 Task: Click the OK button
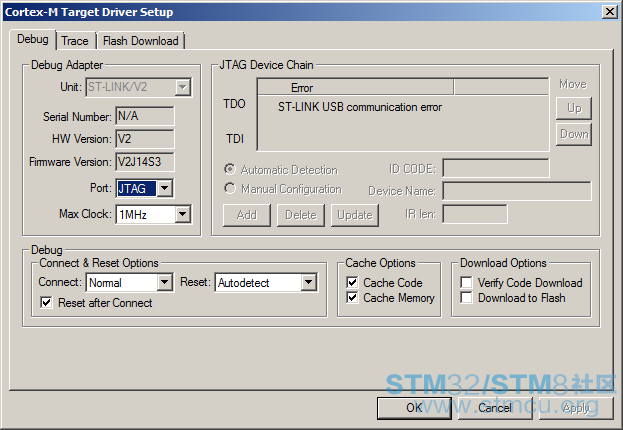click(x=414, y=408)
